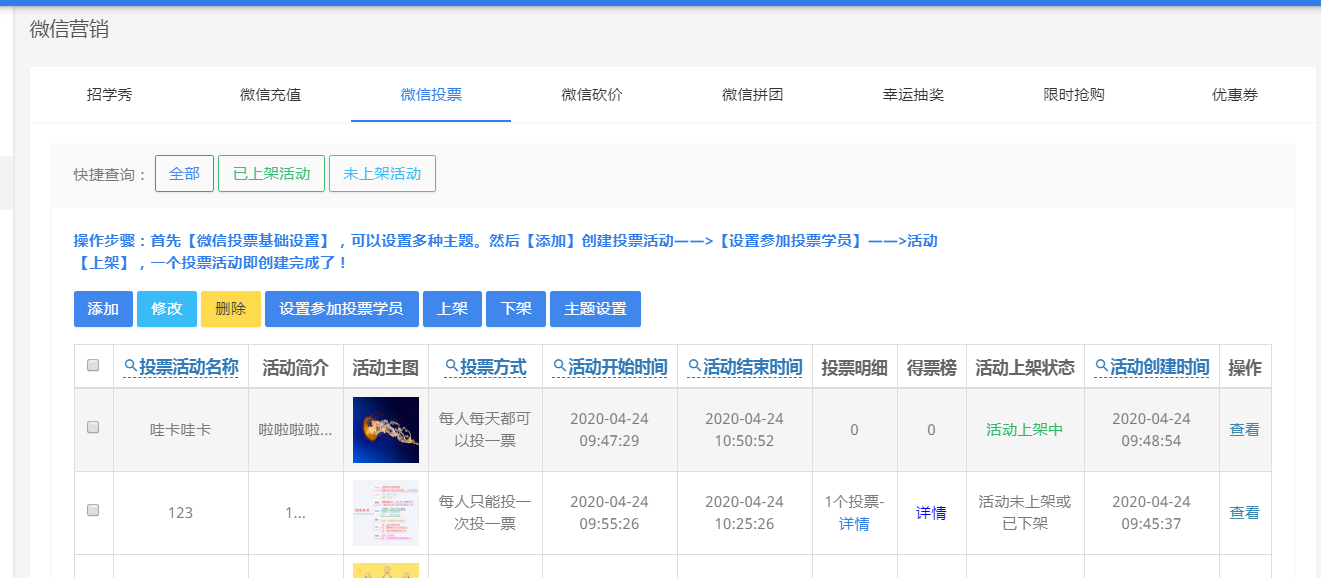1321x578 pixels.
Task: Go to the 微信砍价 tab
Action: pos(592,95)
